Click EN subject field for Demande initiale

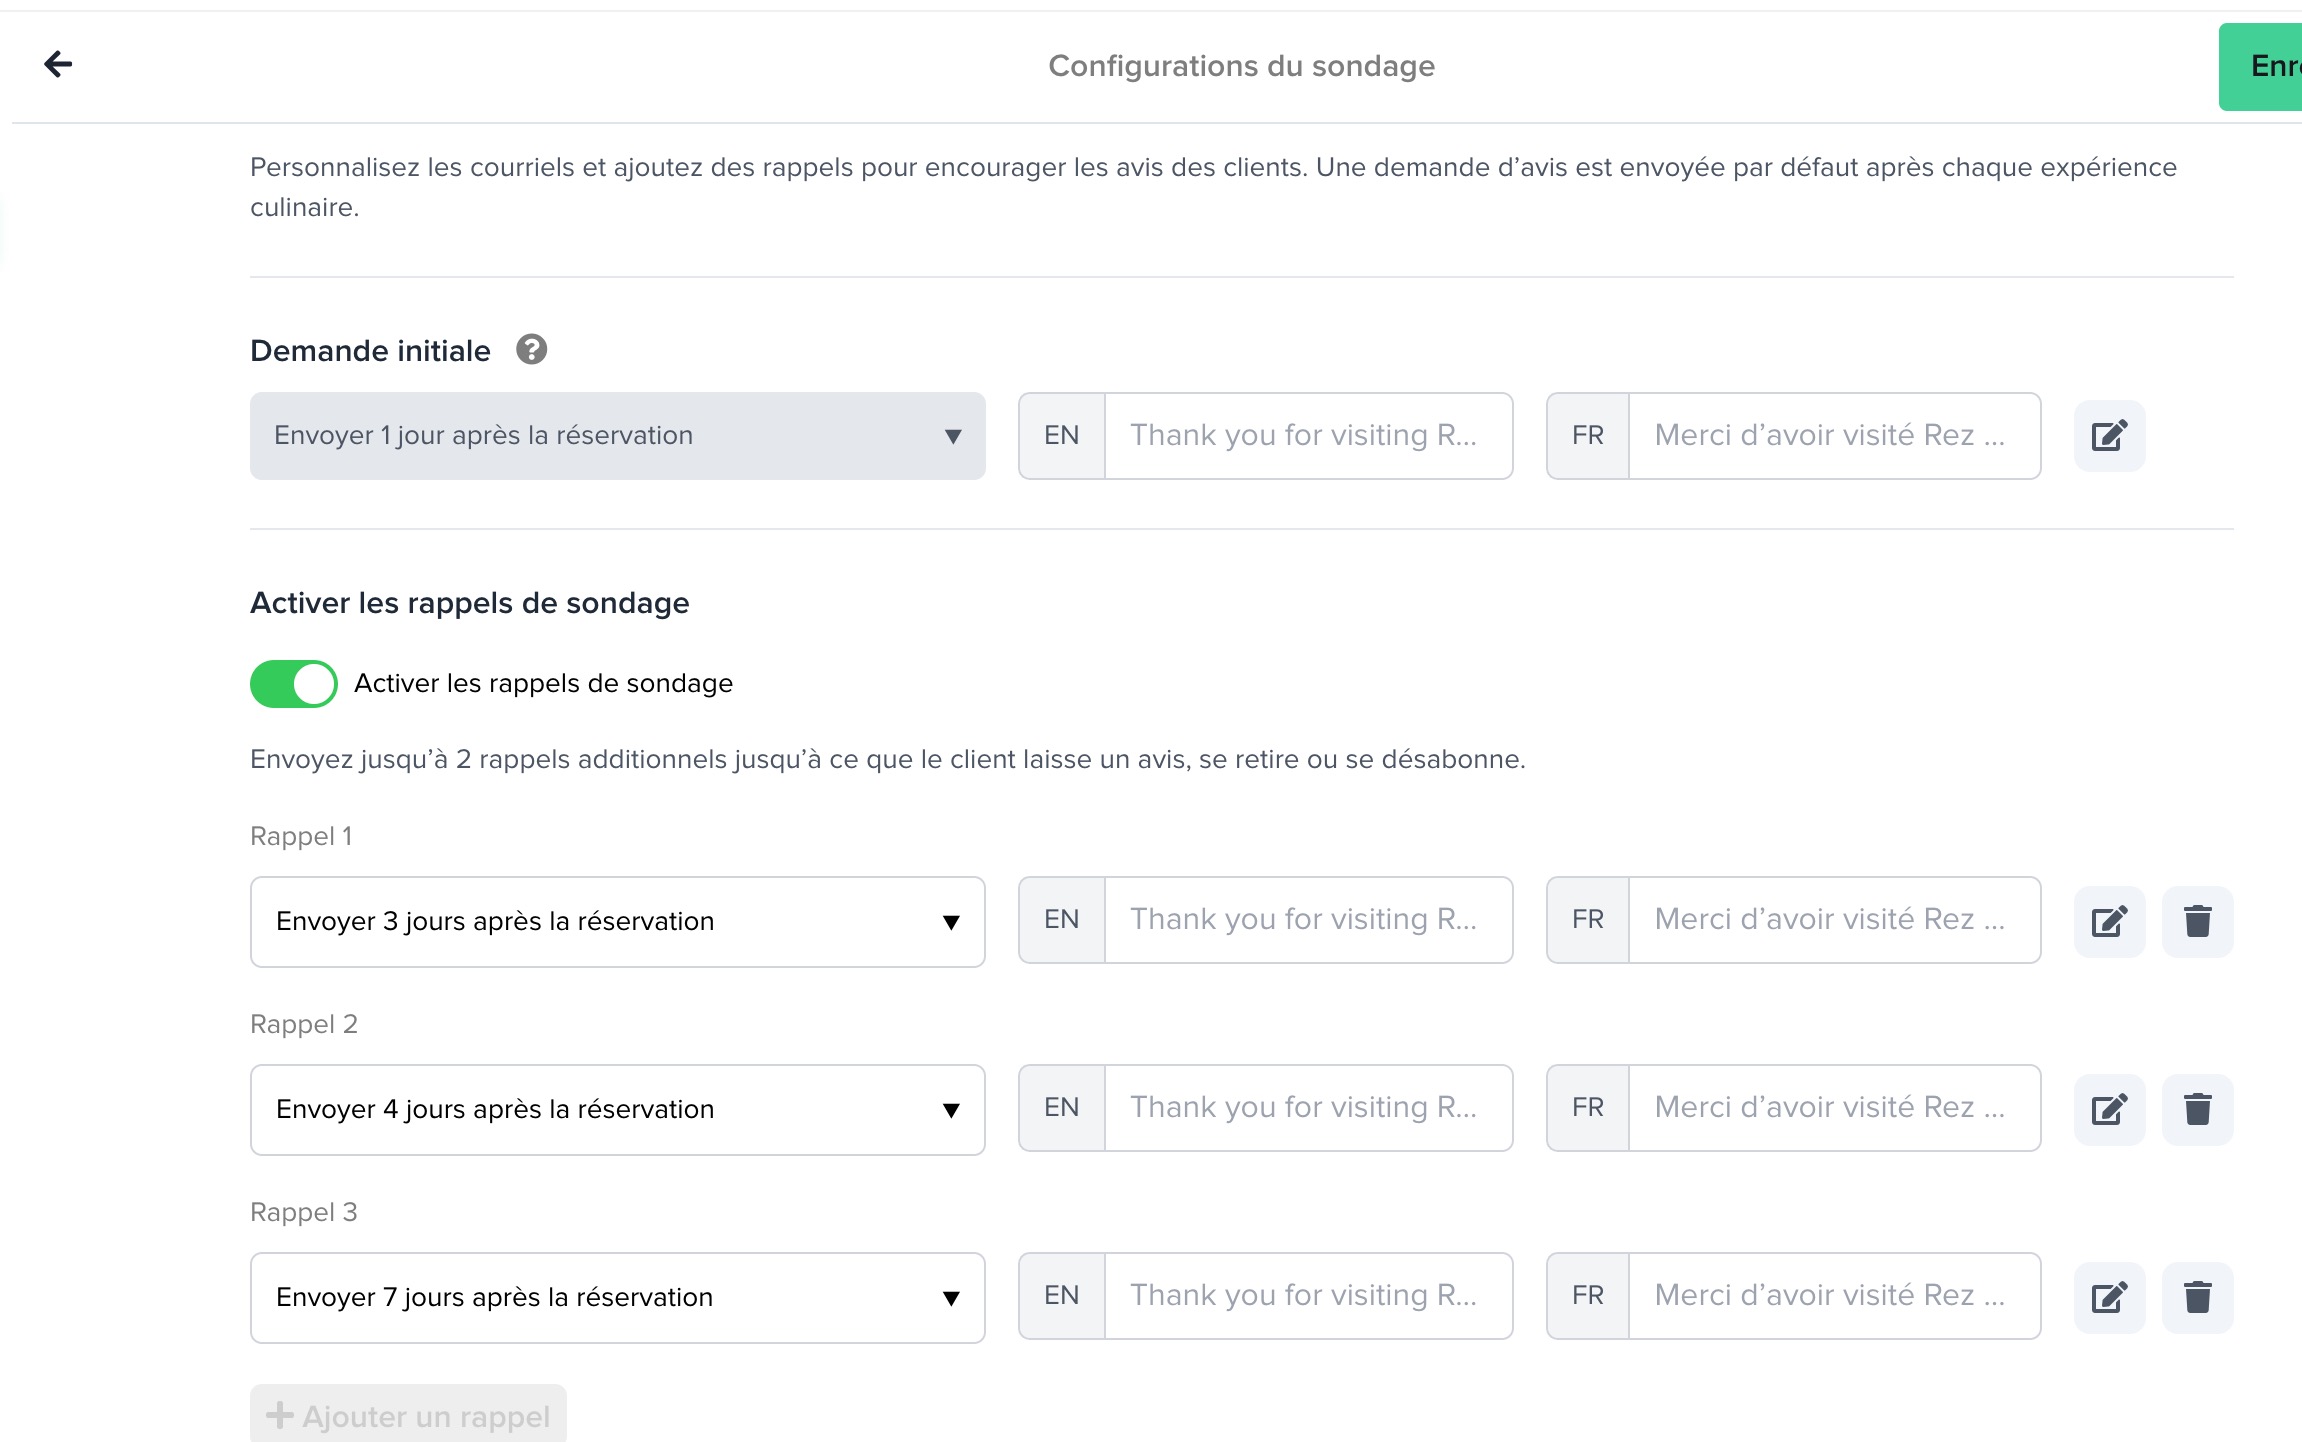1307,436
